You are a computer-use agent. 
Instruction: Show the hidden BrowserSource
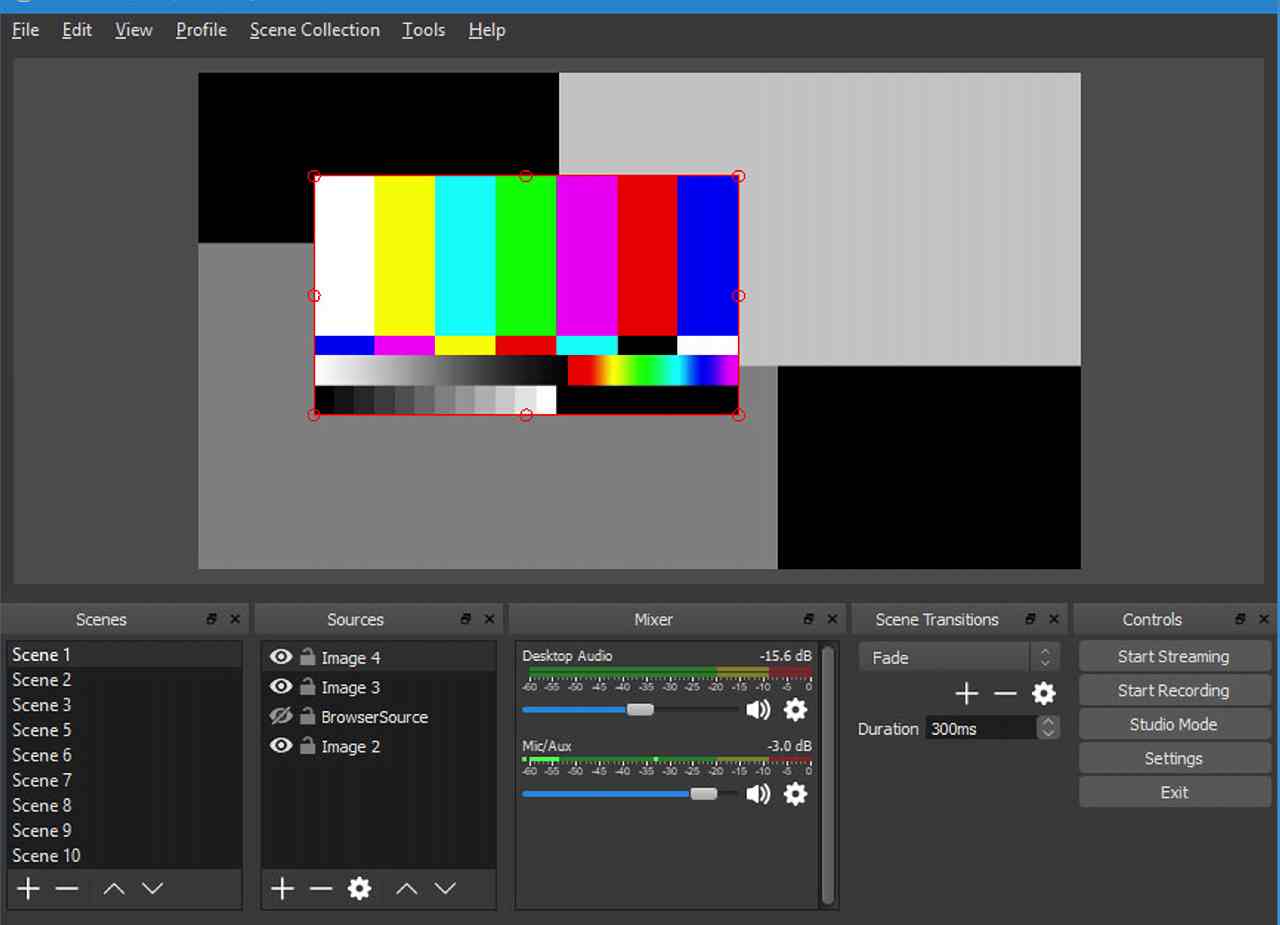281,717
